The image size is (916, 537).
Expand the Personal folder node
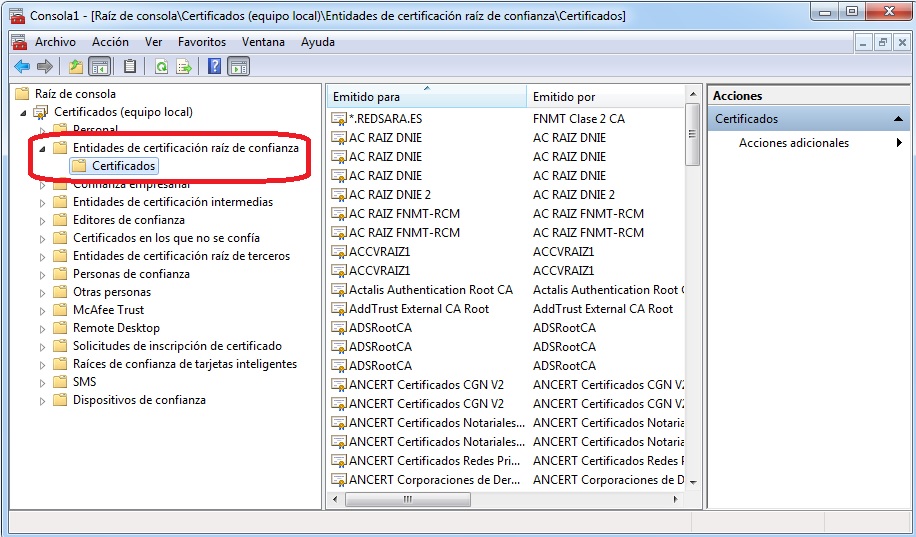pyautogui.click(x=42, y=130)
